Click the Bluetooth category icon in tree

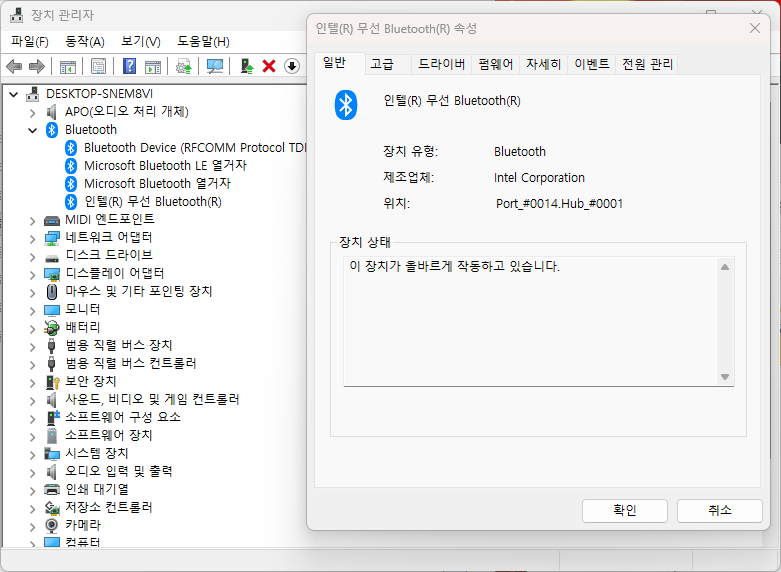click(x=52, y=130)
